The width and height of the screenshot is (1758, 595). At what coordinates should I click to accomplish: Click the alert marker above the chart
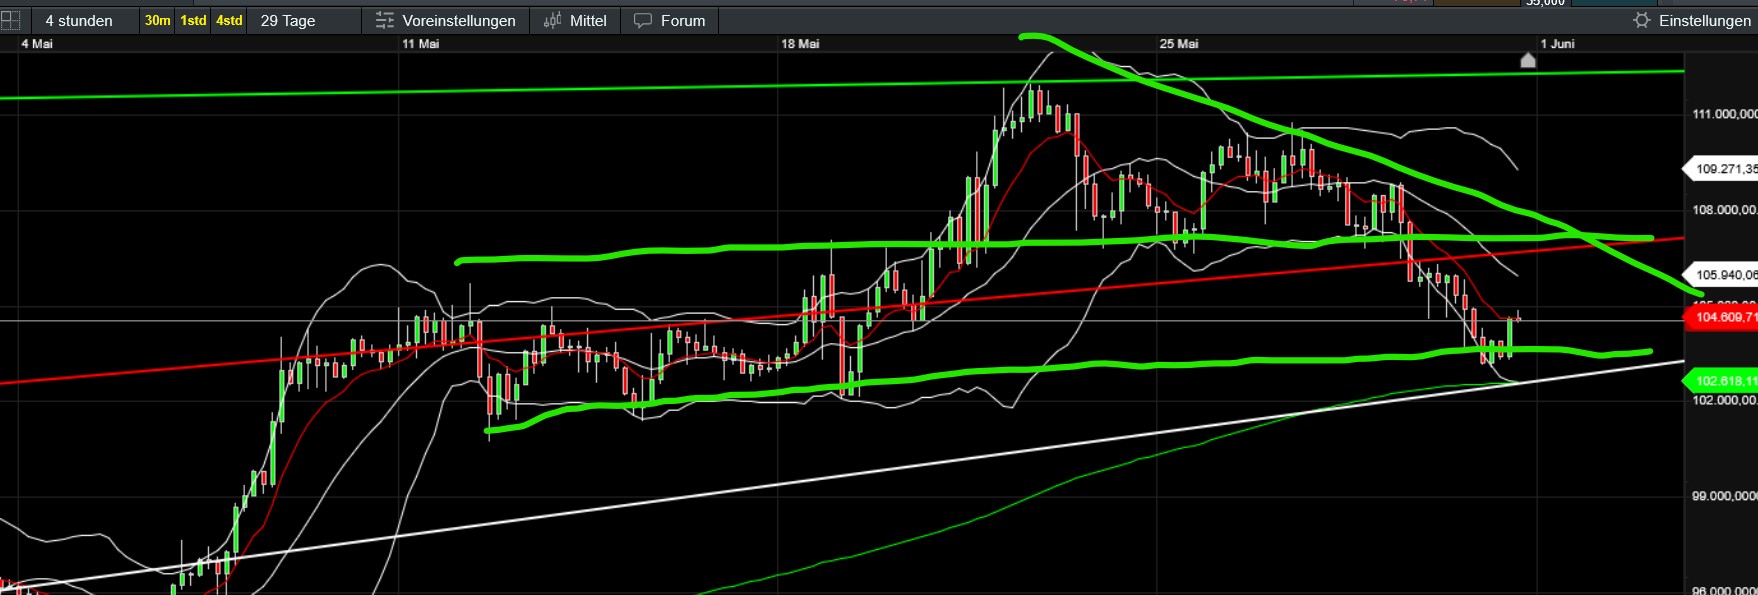1528,60
